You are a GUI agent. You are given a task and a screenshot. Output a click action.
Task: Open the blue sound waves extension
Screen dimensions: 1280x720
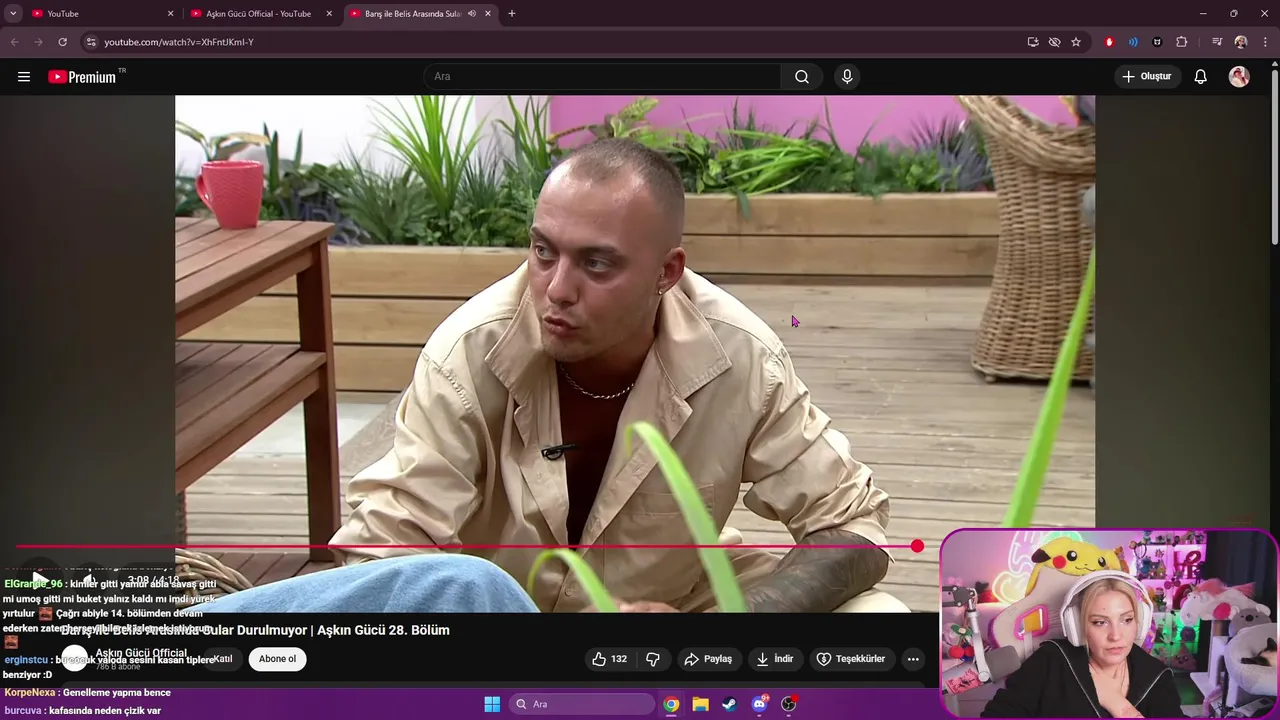coord(1133,42)
